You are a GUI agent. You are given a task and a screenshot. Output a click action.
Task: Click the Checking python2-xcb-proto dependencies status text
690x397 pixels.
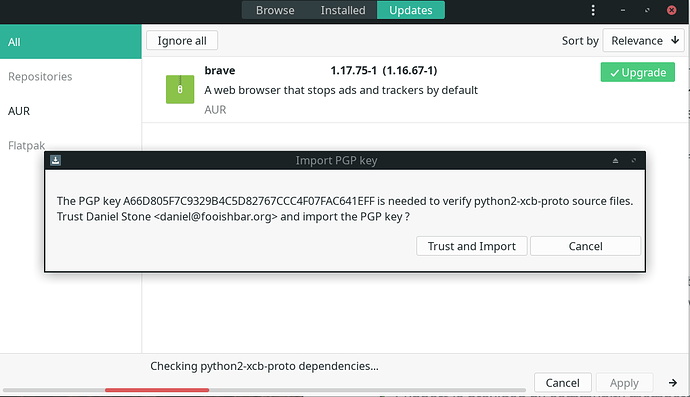click(x=264, y=366)
